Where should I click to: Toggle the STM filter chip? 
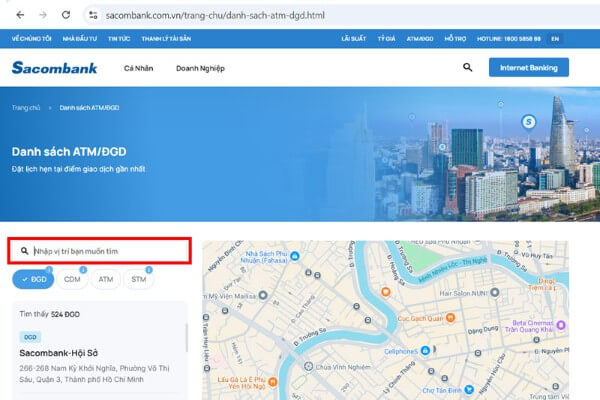139,279
